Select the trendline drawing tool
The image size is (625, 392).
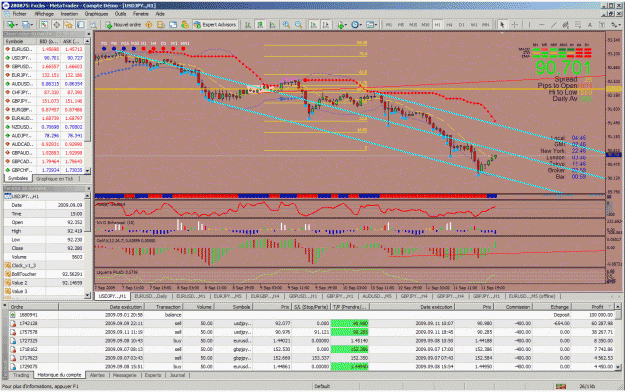pos(554,25)
